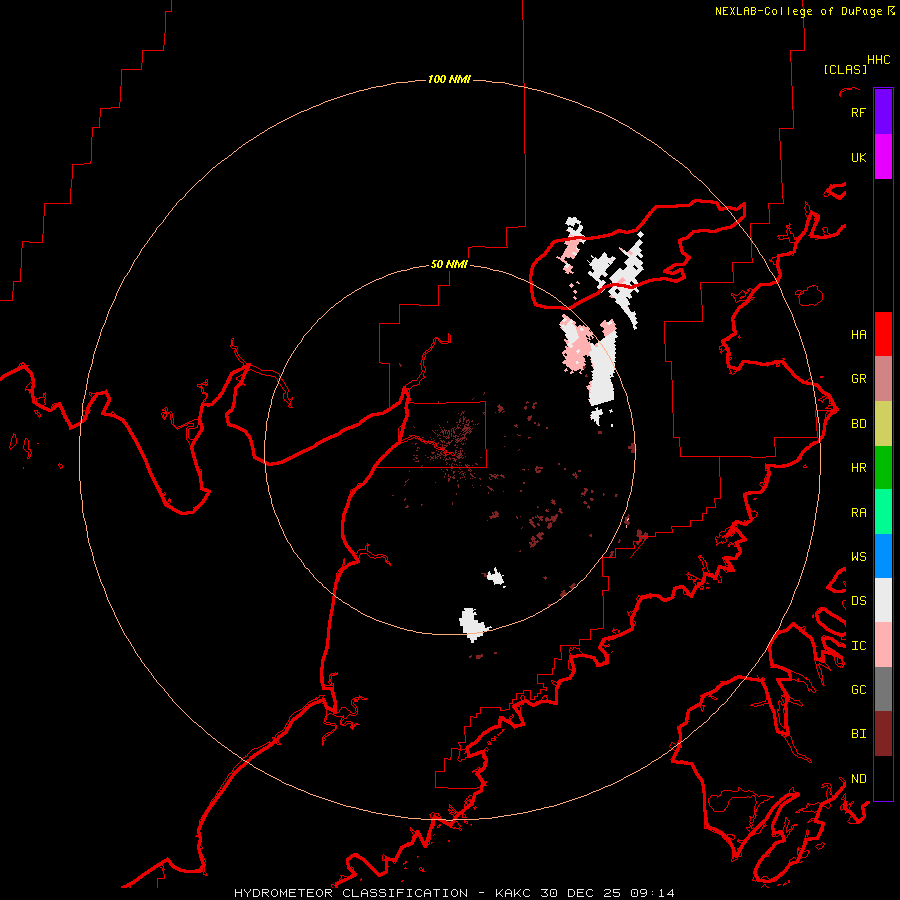
Task: Click the BI legend label
Action: 858,734
